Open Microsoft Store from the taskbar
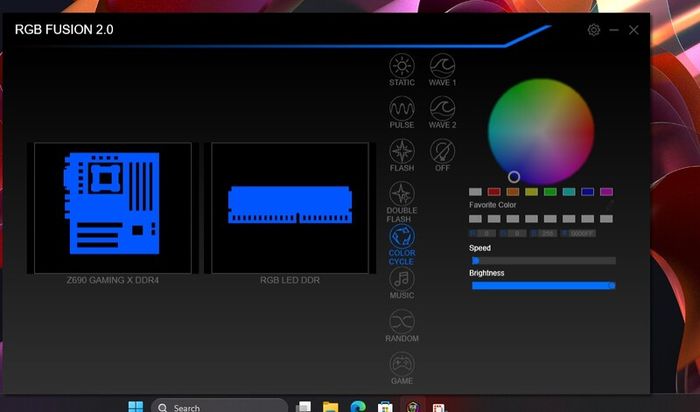 pos(385,407)
